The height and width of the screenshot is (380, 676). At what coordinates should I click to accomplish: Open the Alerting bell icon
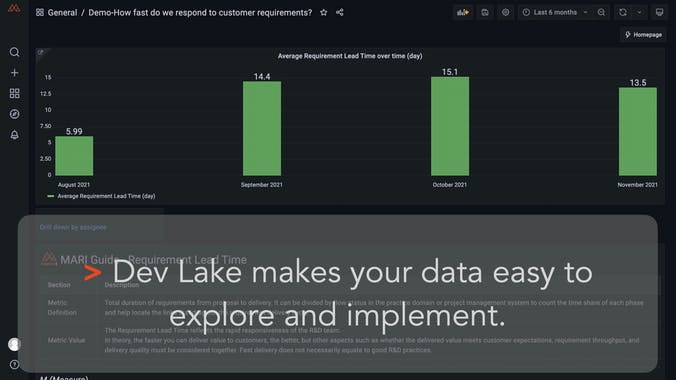[14, 135]
